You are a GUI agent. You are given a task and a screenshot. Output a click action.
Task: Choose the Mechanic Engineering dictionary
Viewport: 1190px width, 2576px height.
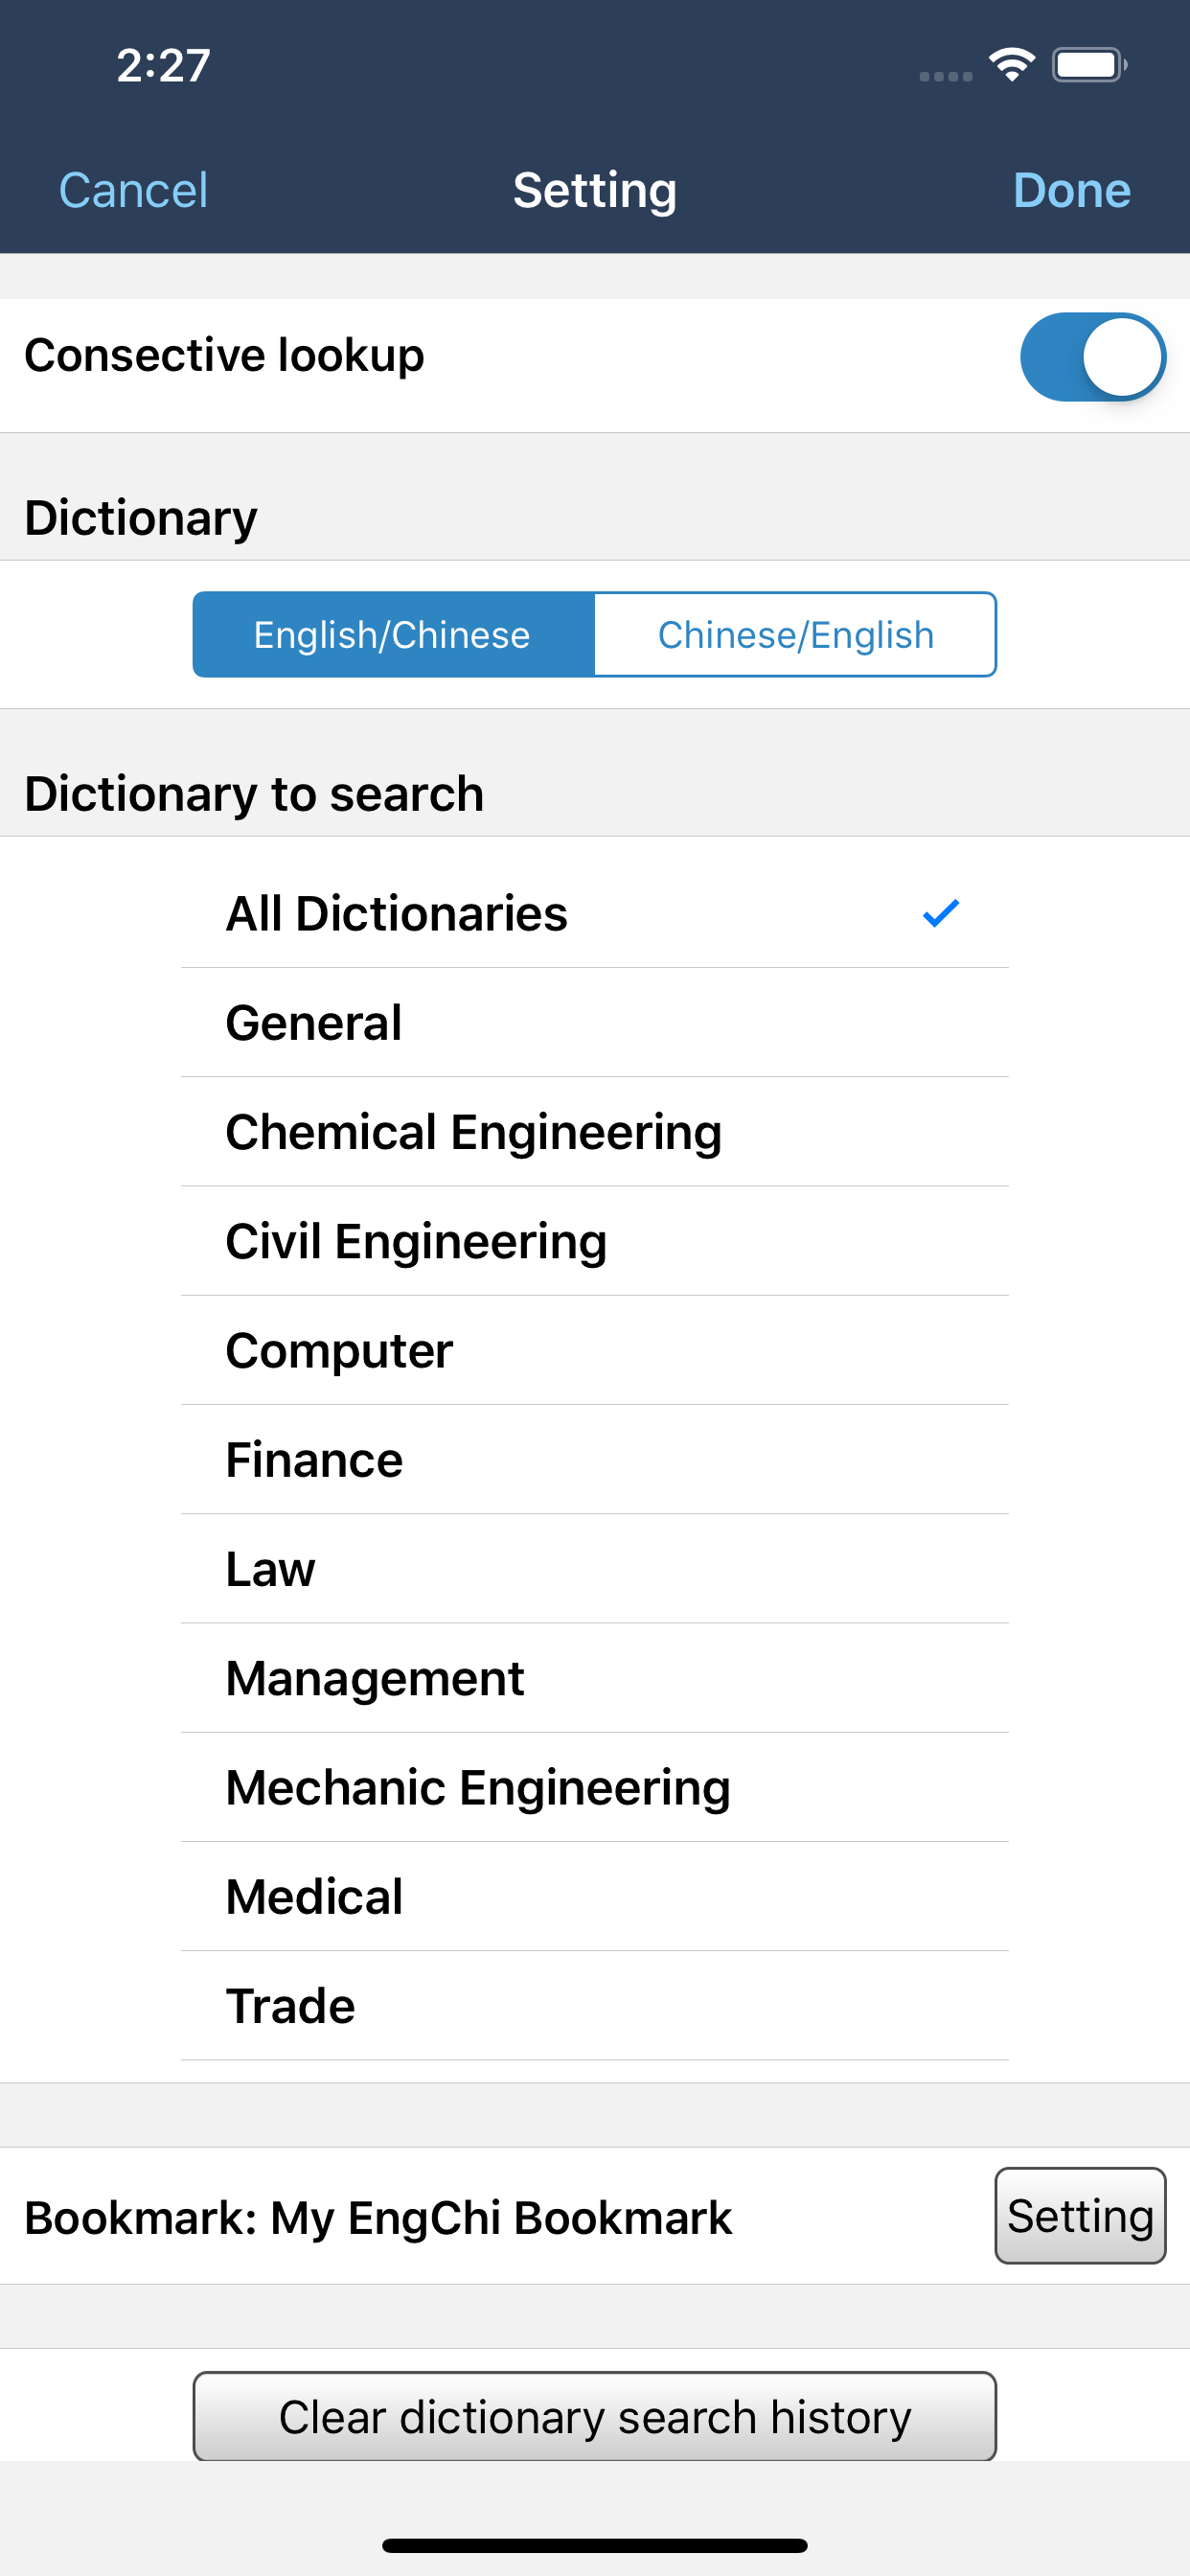click(595, 1787)
